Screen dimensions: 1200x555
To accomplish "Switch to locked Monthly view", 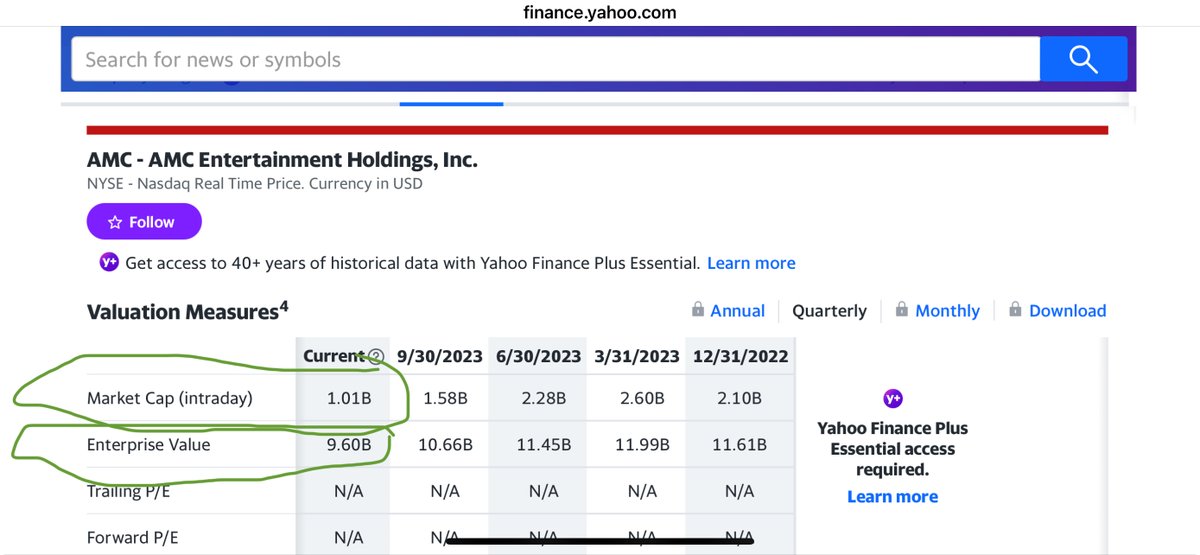I will tap(947, 311).
